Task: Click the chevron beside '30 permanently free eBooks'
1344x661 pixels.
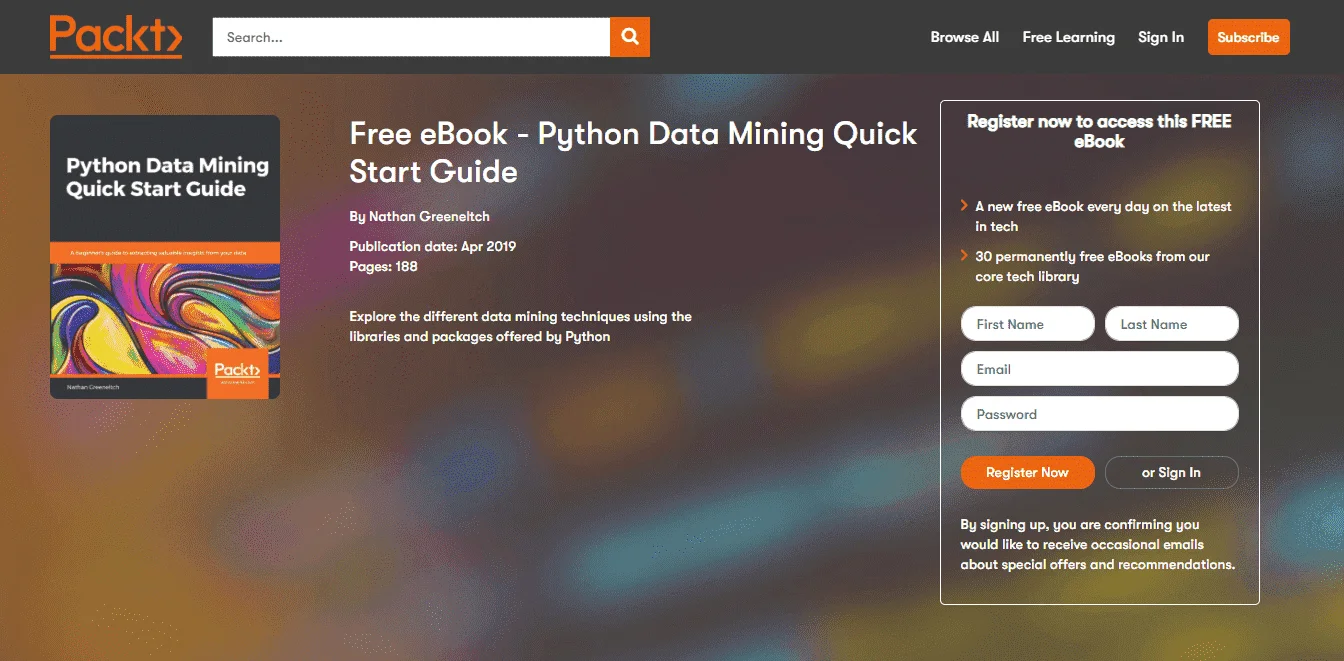Action: [965, 256]
